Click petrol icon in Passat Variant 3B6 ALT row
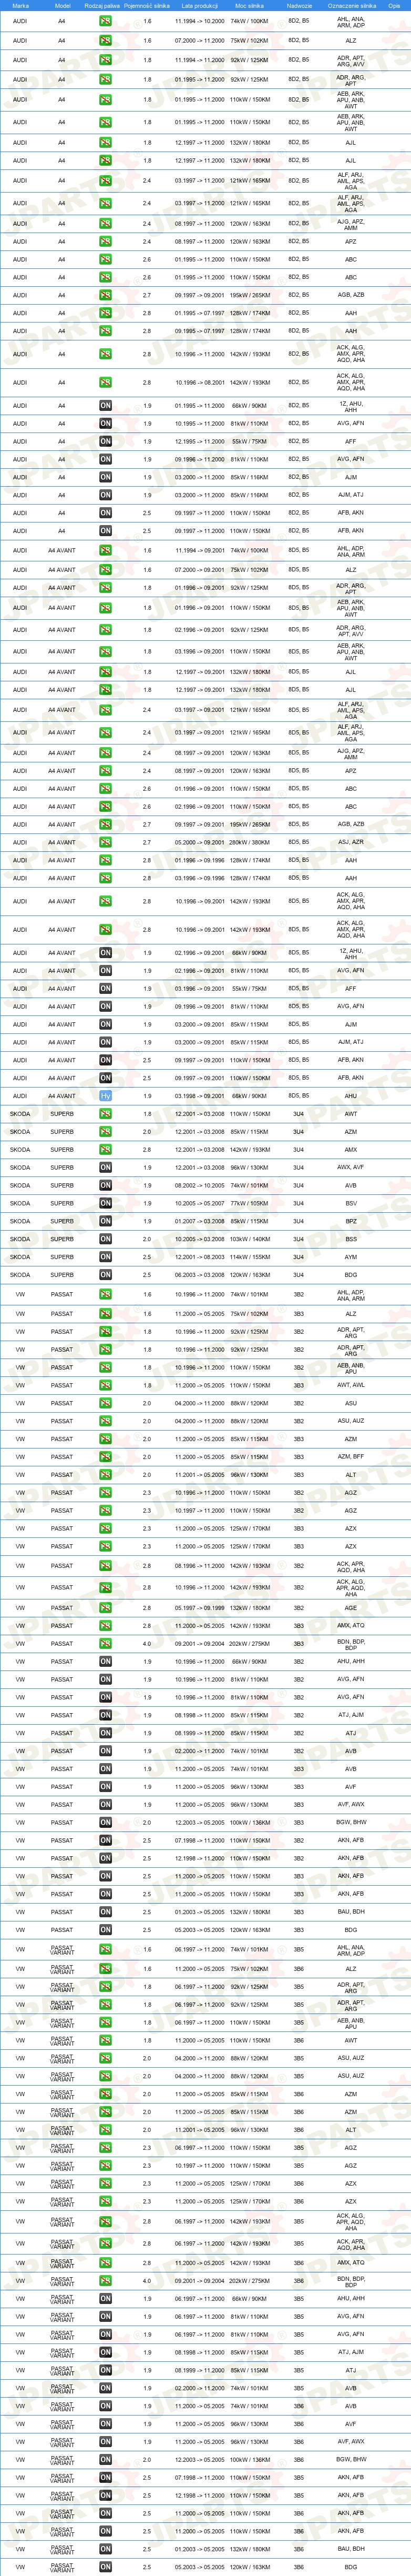The image size is (411, 2576). [x=105, y=2130]
